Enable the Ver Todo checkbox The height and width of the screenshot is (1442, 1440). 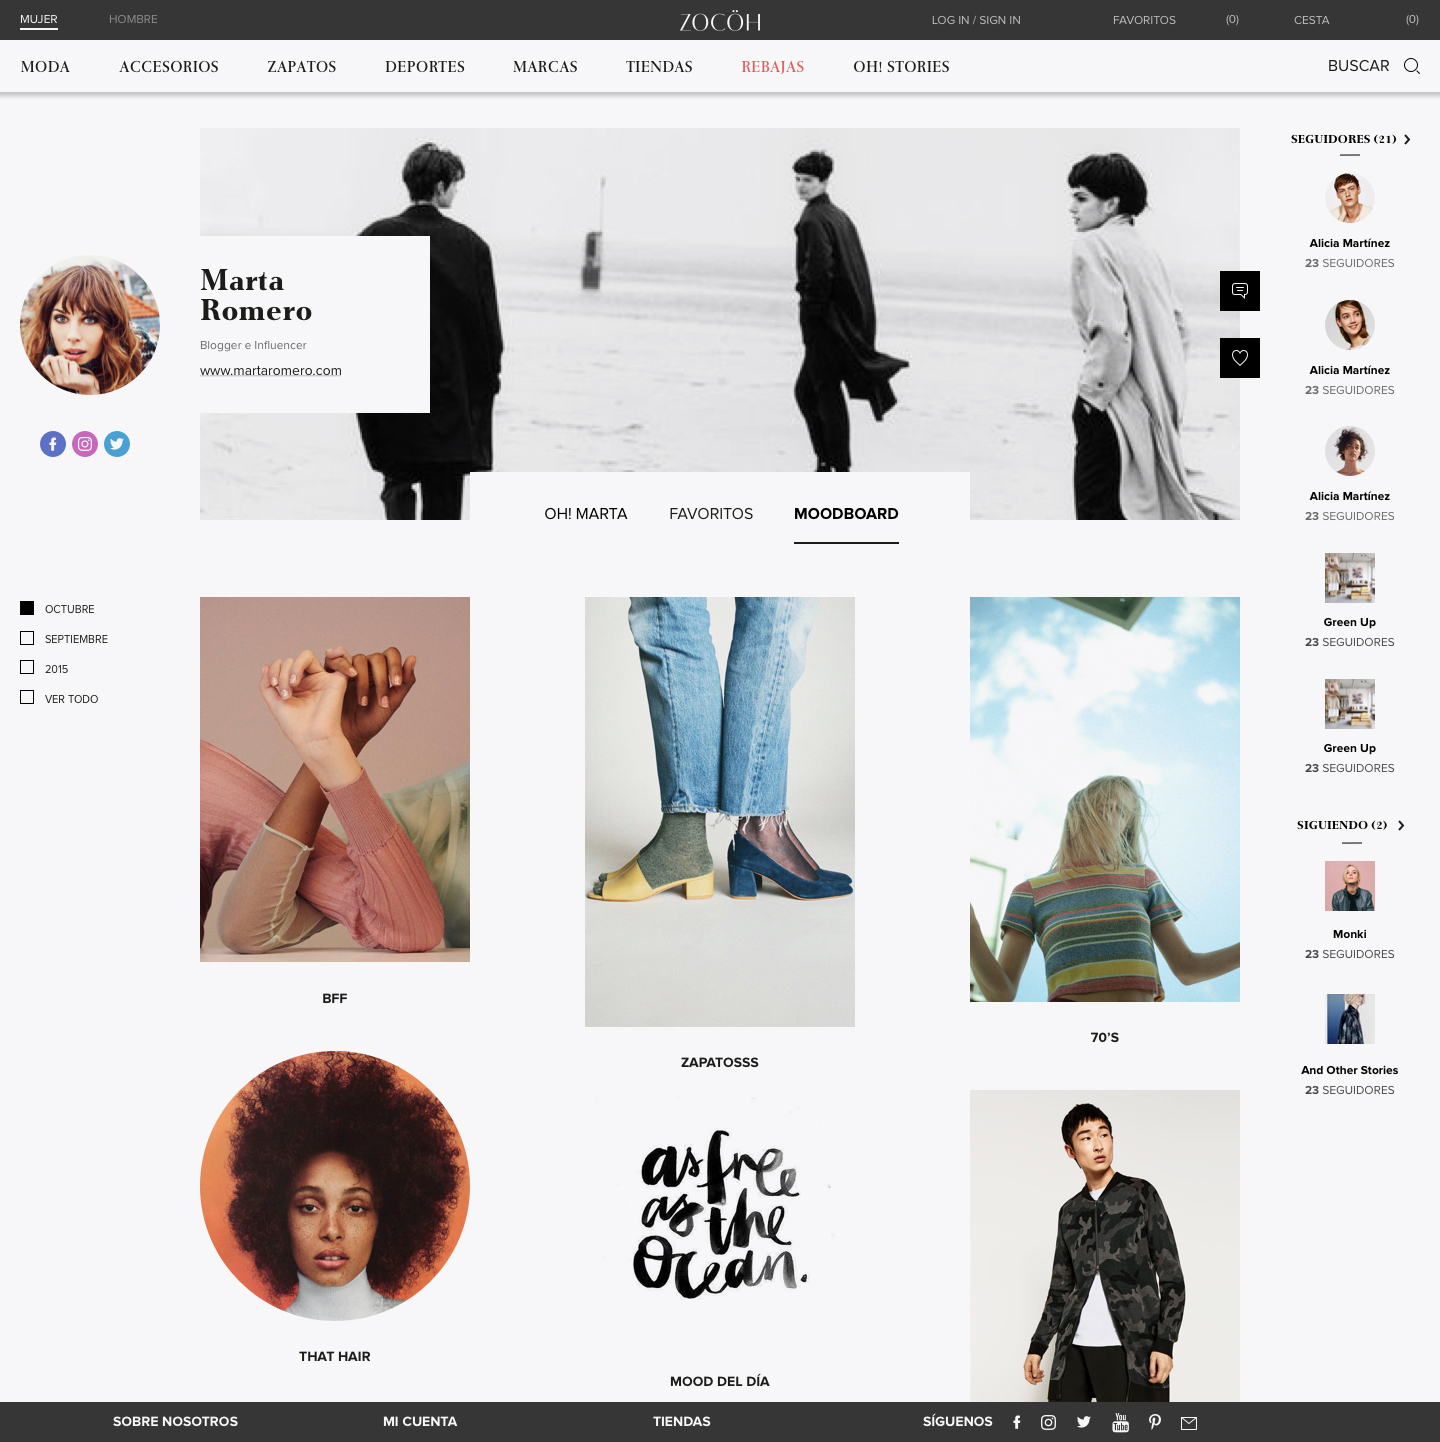click(x=27, y=698)
